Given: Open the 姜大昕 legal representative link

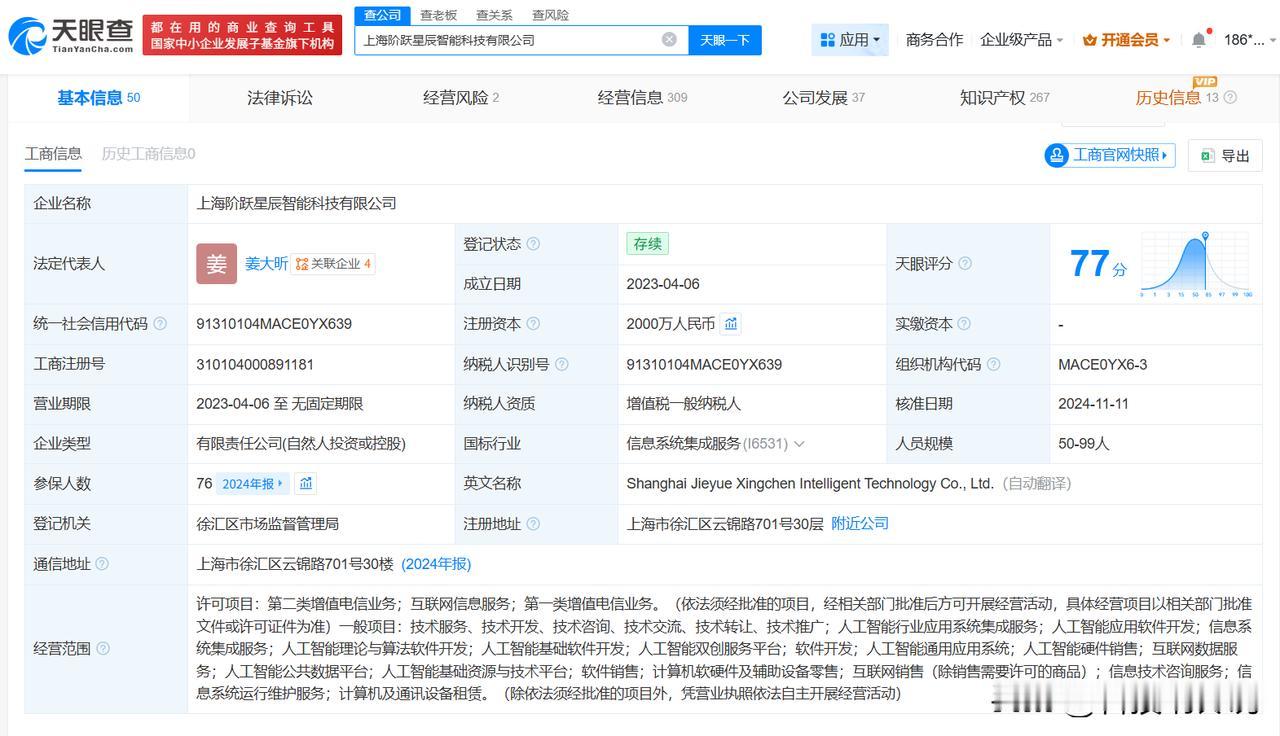Looking at the screenshot, I should (x=266, y=264).
